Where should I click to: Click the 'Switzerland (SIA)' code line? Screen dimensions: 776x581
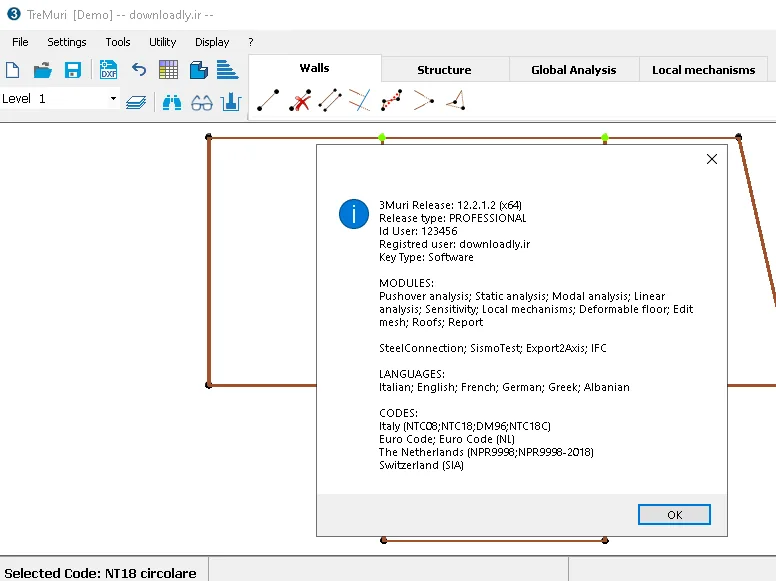pos(421,465)
